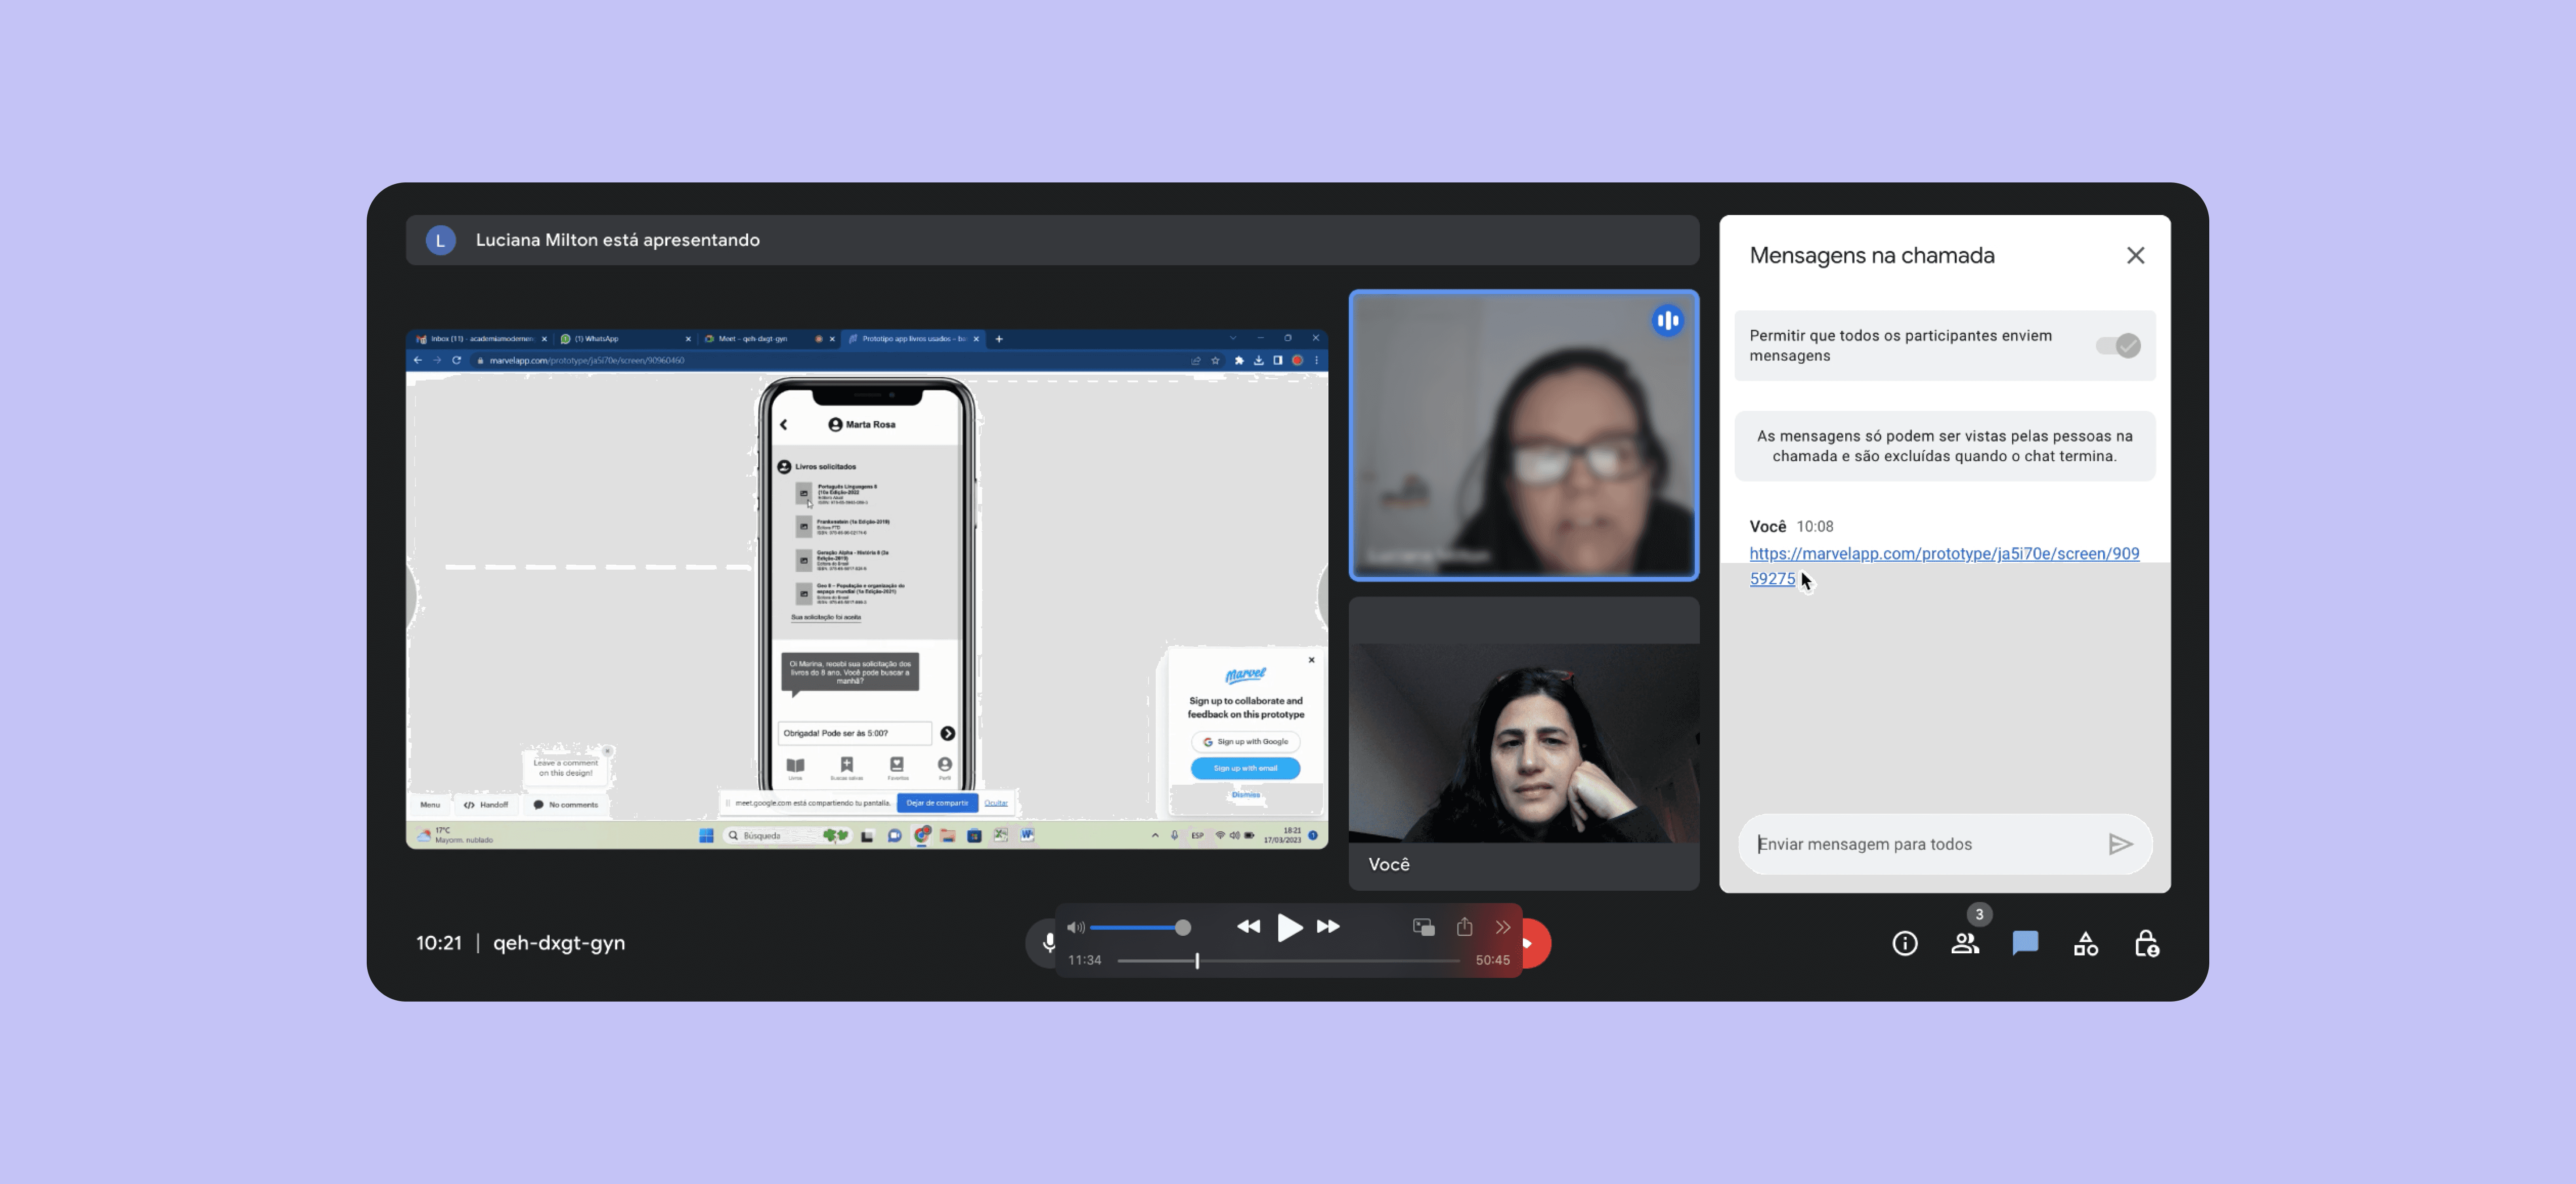Screen dimensions: 2576x1184
Task: Adjust the volume slider knob
Action: click(1183, 928)
